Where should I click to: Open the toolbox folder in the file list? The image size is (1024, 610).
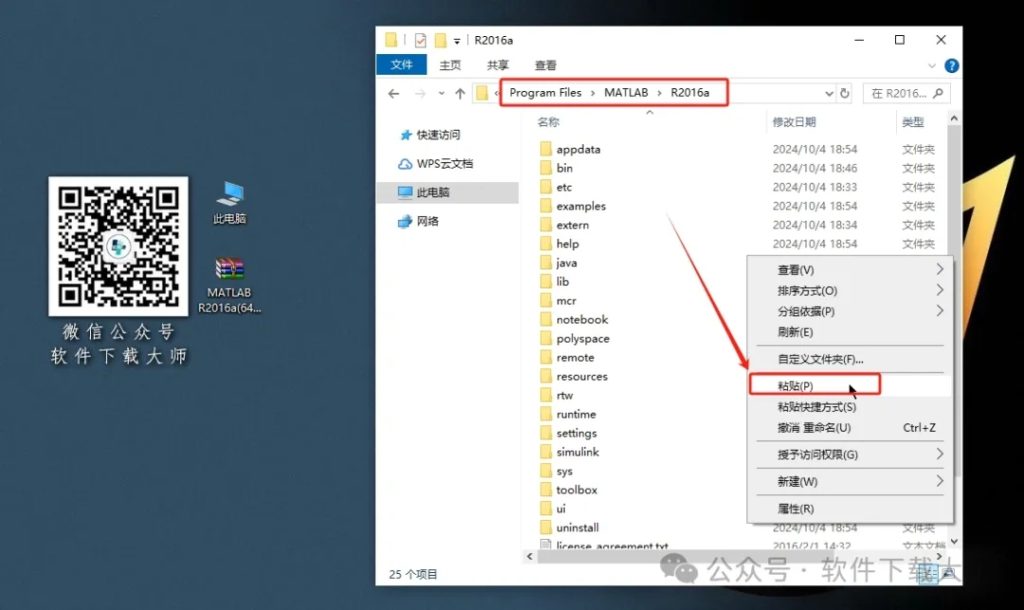tap(575, 490)
